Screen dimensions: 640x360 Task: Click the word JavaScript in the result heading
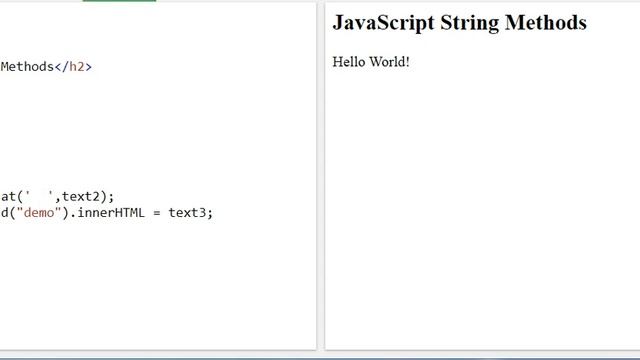(x=383, y=23)
